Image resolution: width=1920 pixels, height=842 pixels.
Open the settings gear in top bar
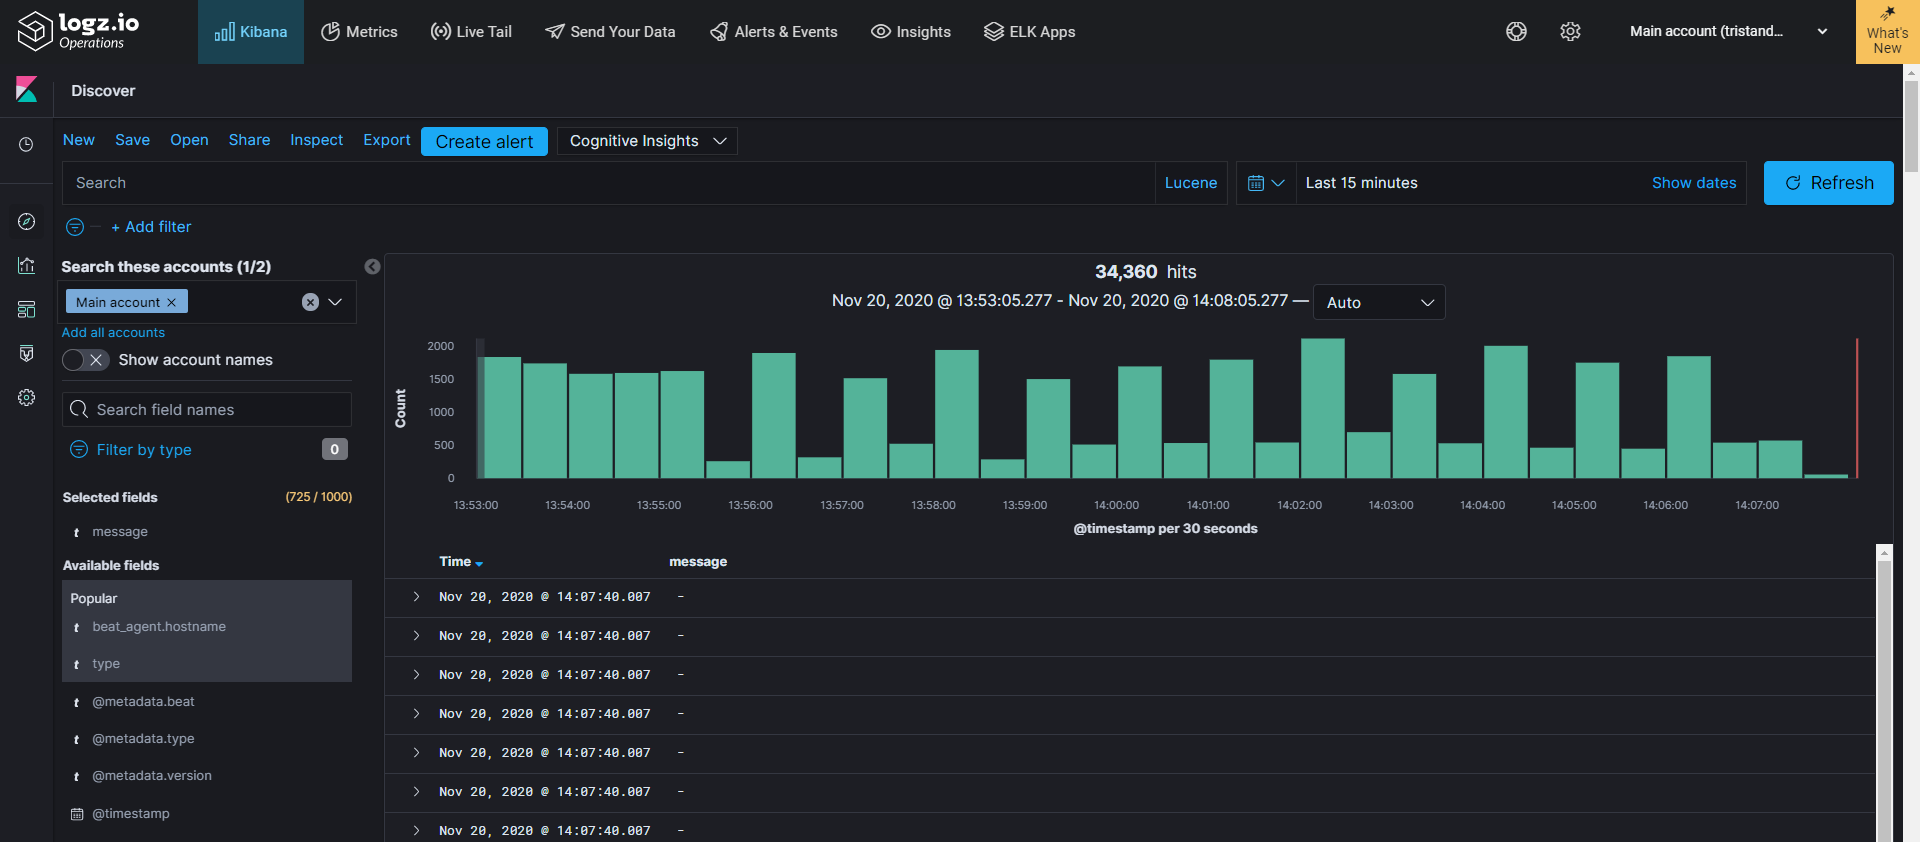(x=1570, y=32)
